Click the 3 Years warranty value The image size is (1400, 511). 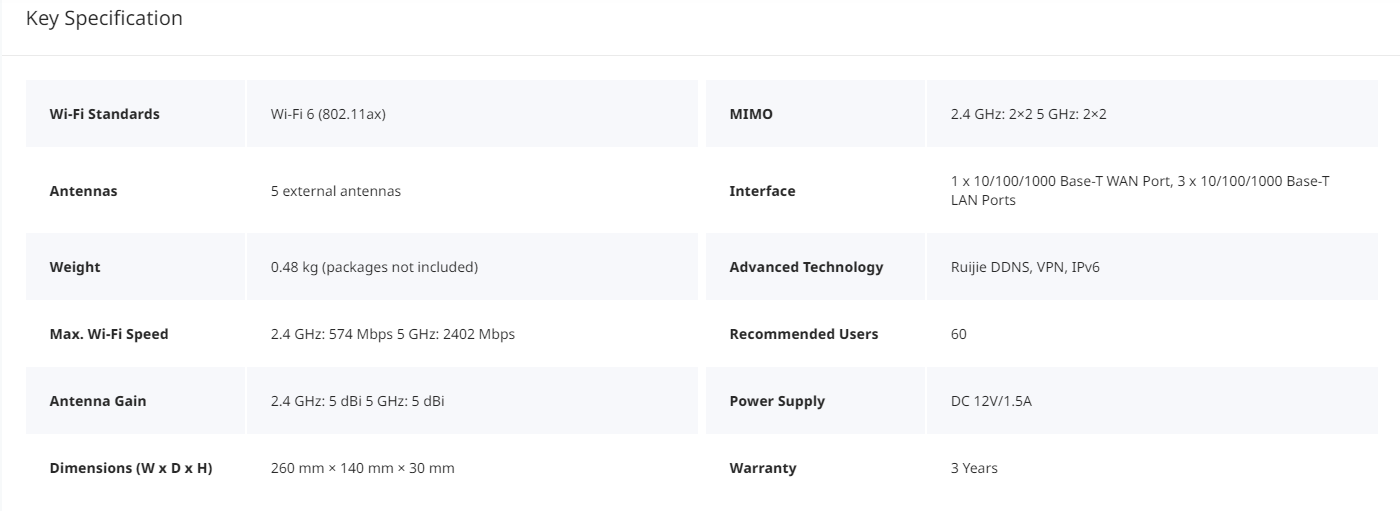pos(974,468)
